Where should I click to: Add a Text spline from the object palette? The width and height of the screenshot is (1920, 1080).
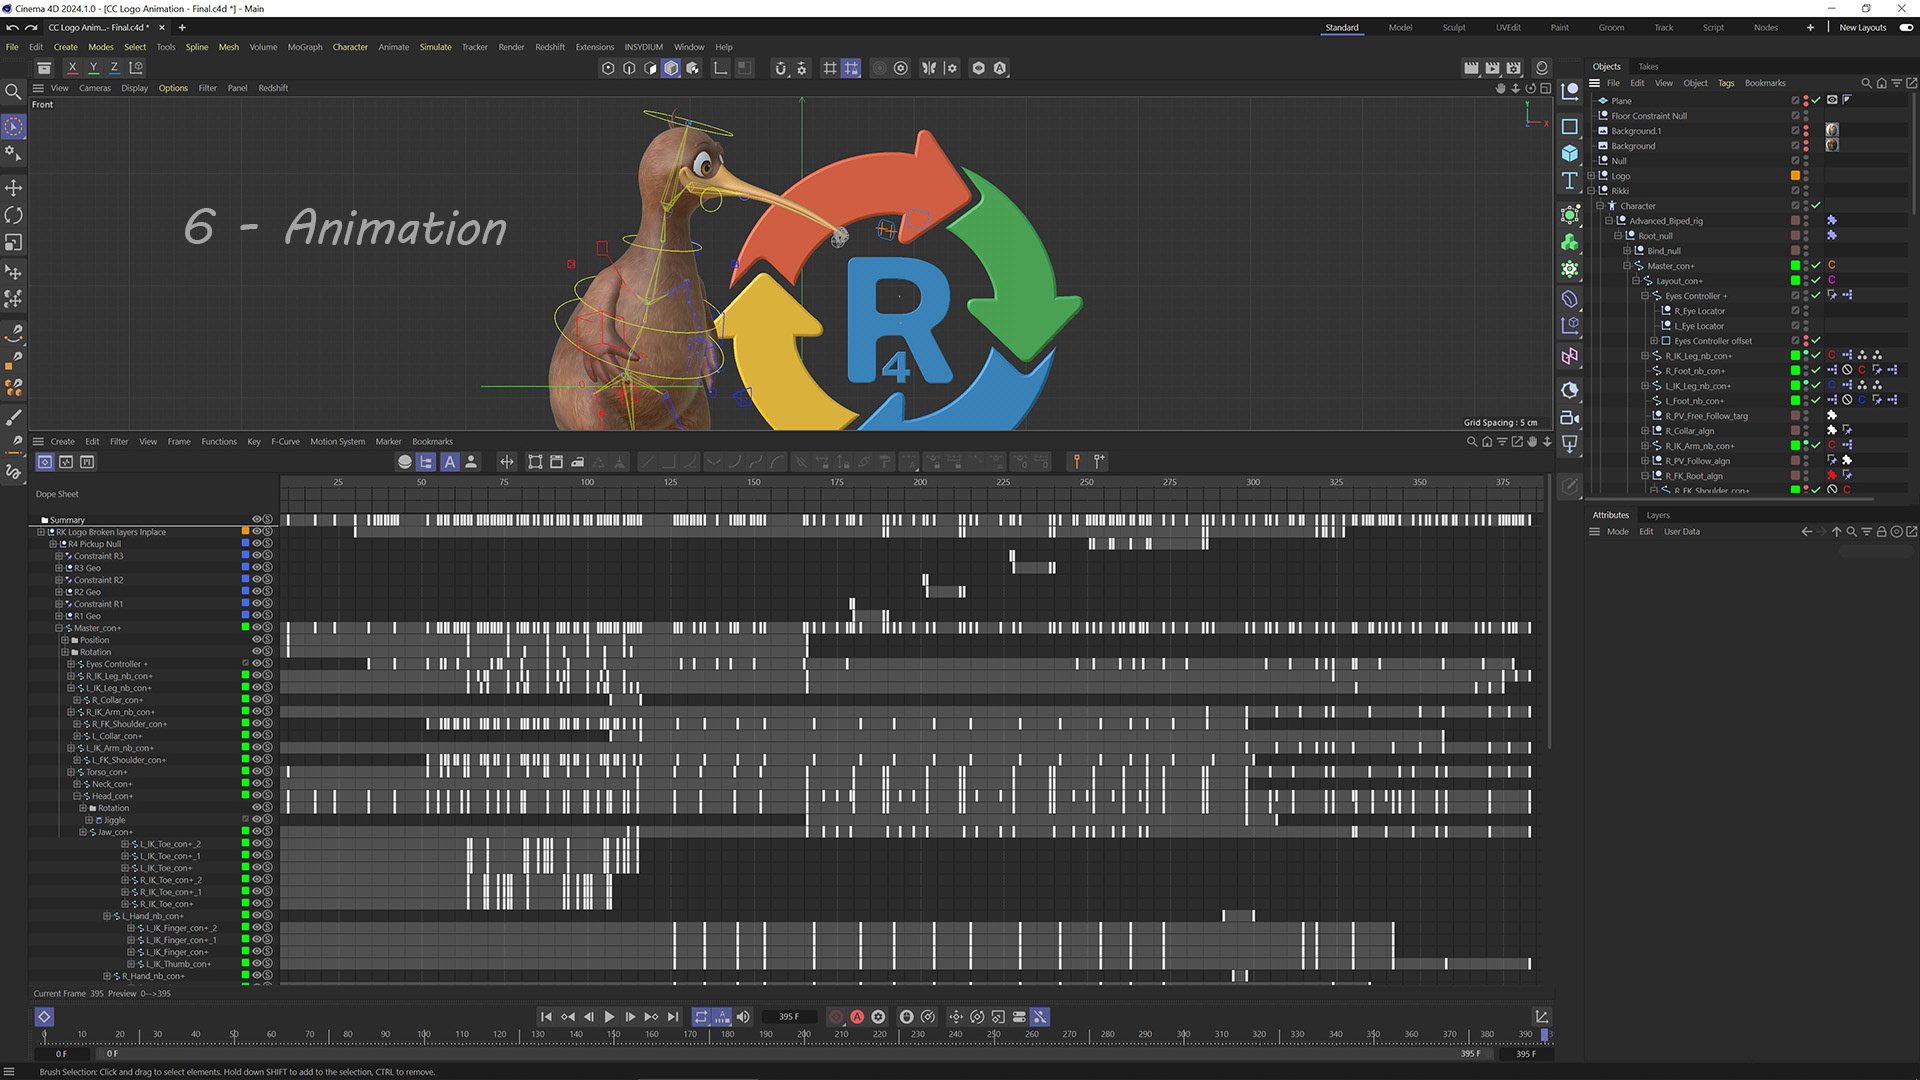pyautogui.click(x=1570, y=181)
